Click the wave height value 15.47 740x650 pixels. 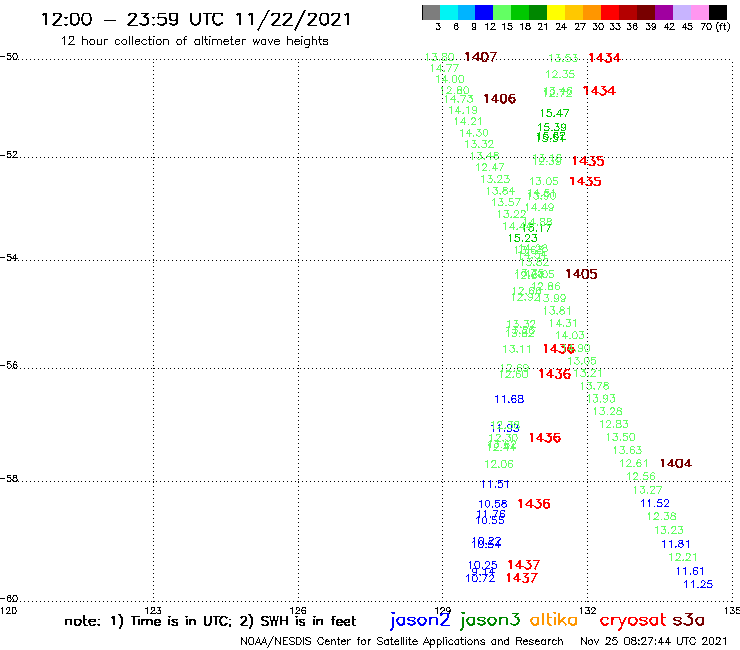point(555,113)
